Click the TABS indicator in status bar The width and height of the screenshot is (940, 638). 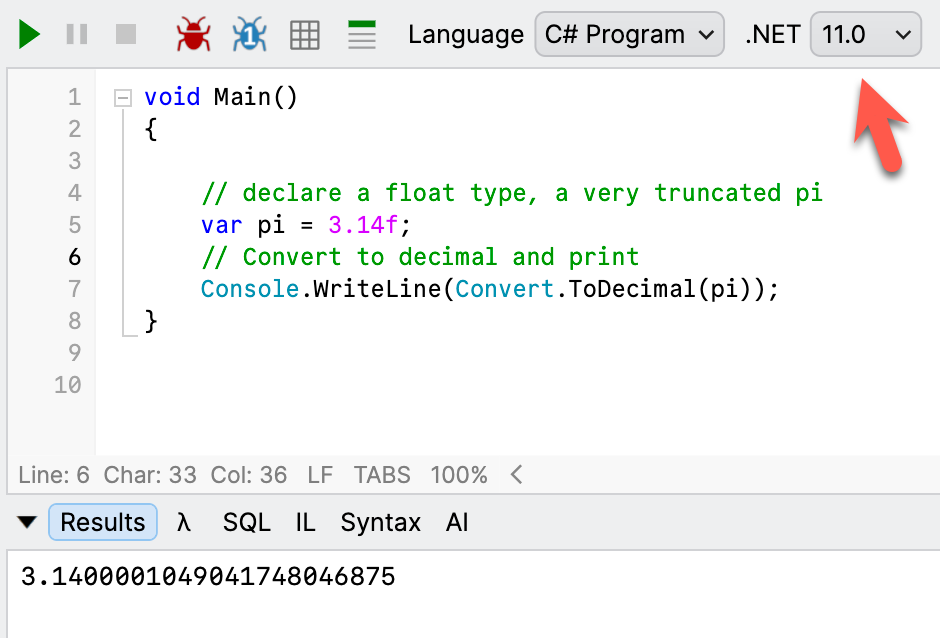tap(382, 475)
